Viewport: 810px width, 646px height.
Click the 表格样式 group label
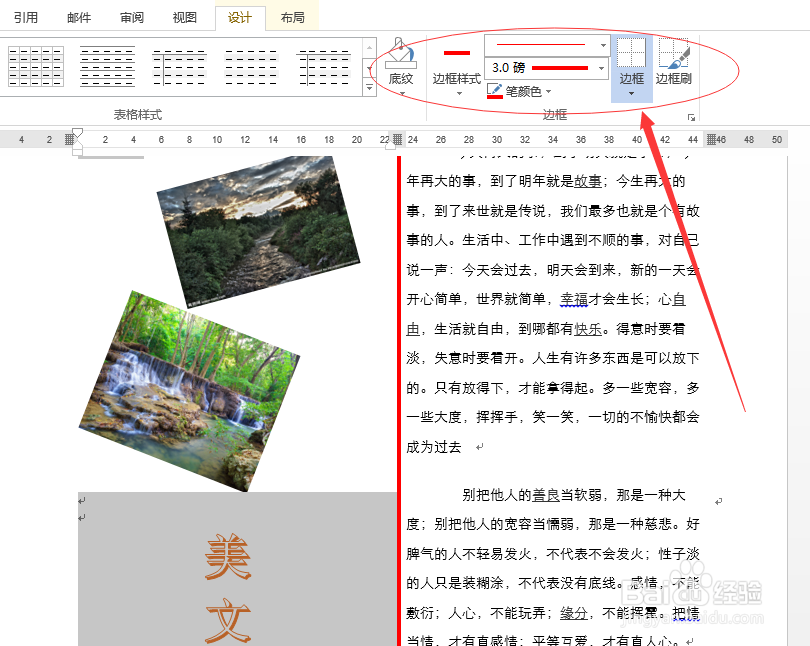click(x=138, y=115)
